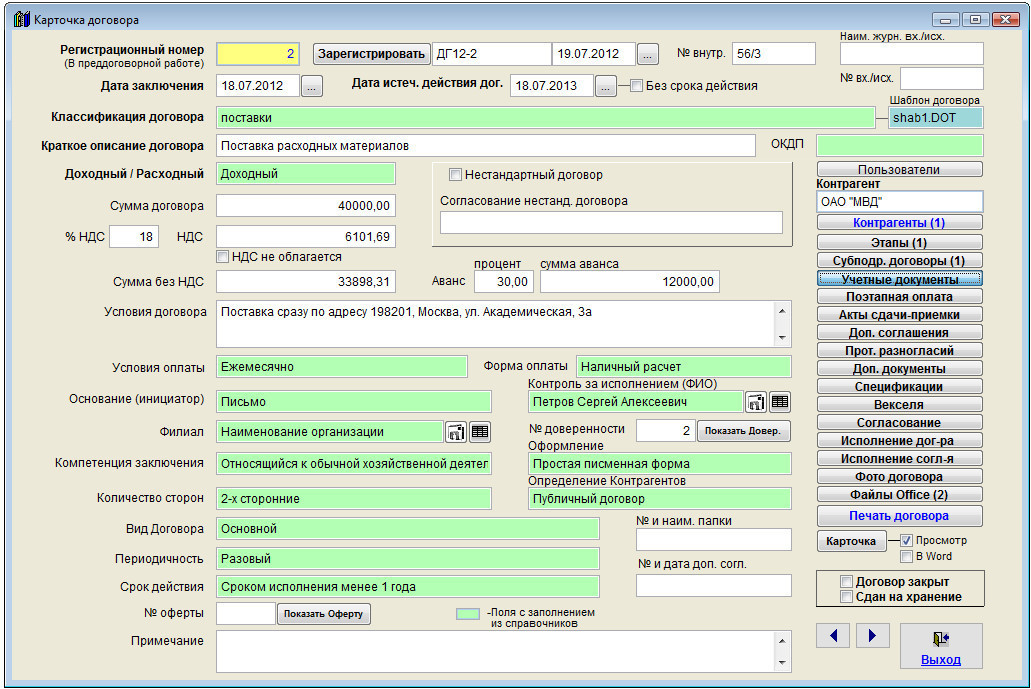The width and height of the screenshot is (1031, 689).
Task: Open the picker beside registration date 19.07.2012
Action: click(x=648, y=54)
